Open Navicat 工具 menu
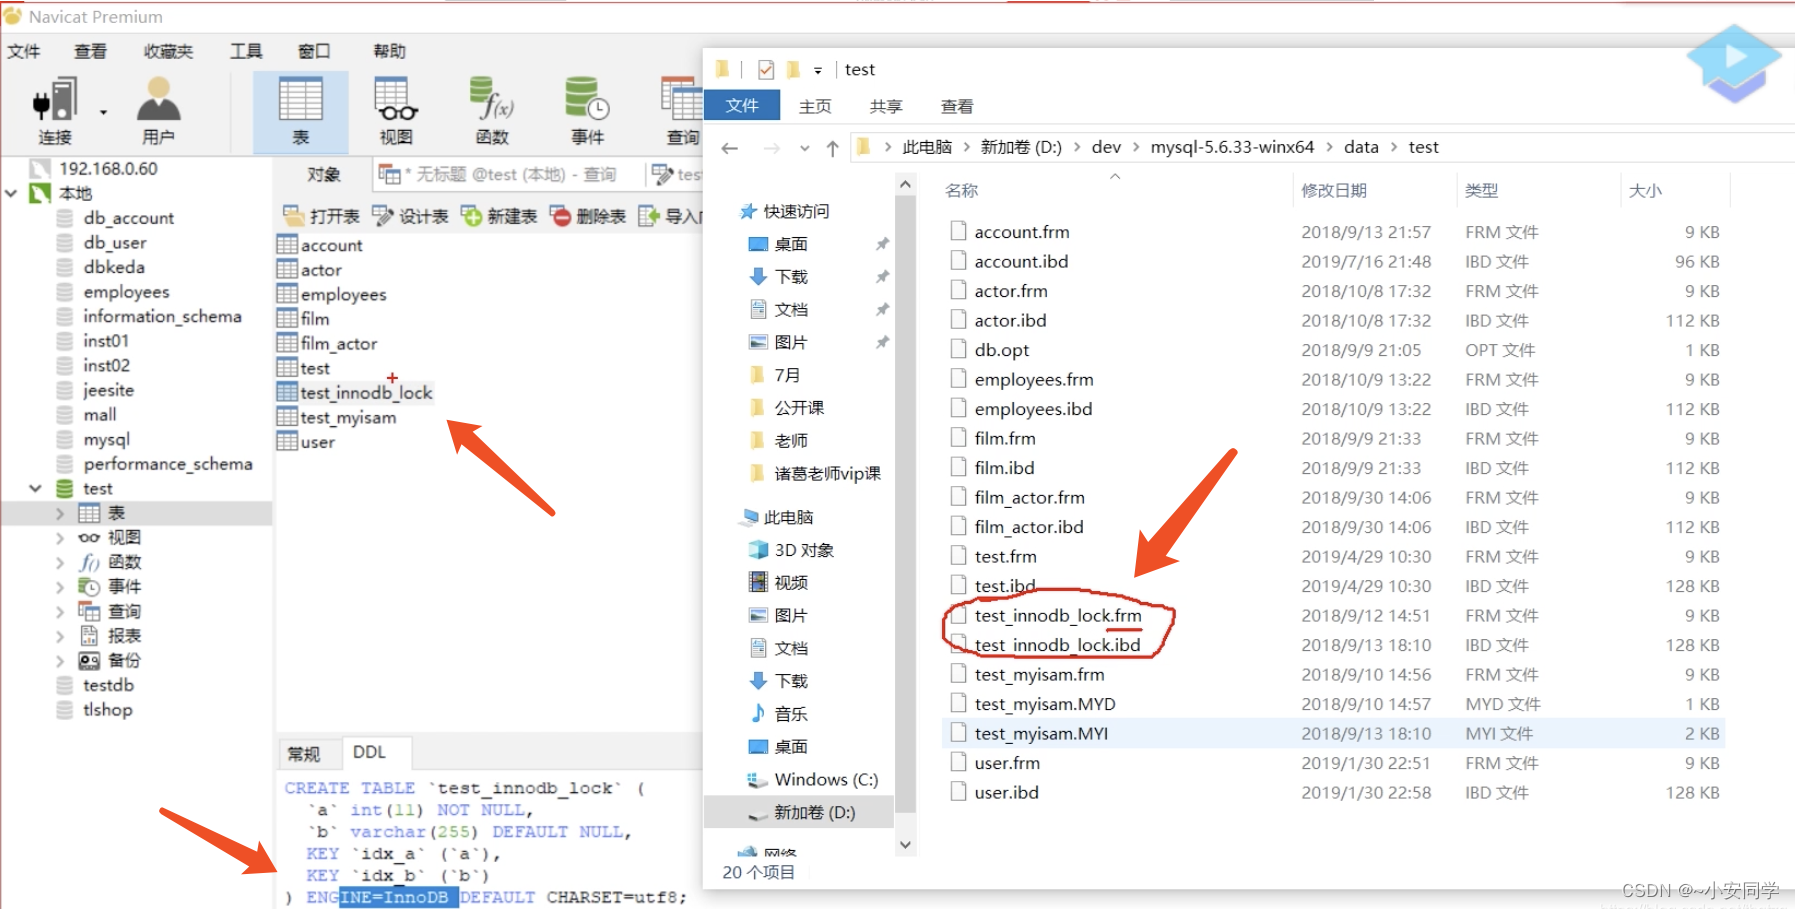Screen dimensions: 1795x909 pos(246,51)
